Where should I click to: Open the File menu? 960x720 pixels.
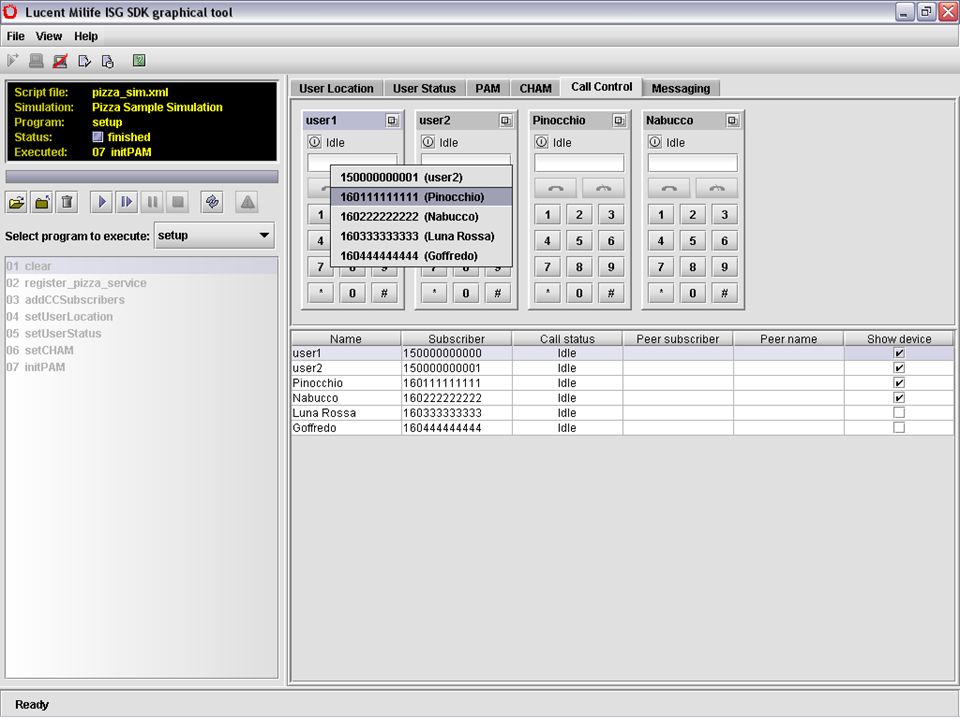point(15,36)
